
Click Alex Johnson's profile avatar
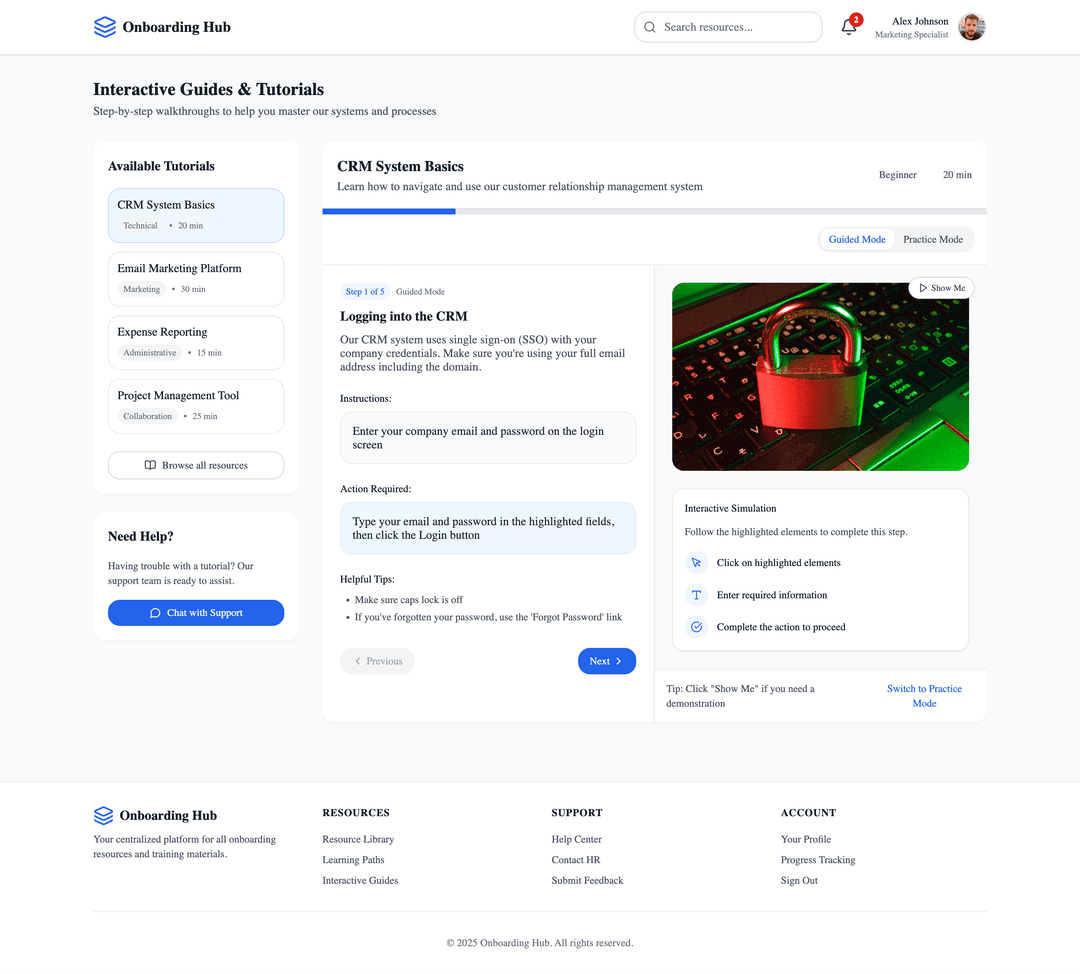(x=971, y=27)
